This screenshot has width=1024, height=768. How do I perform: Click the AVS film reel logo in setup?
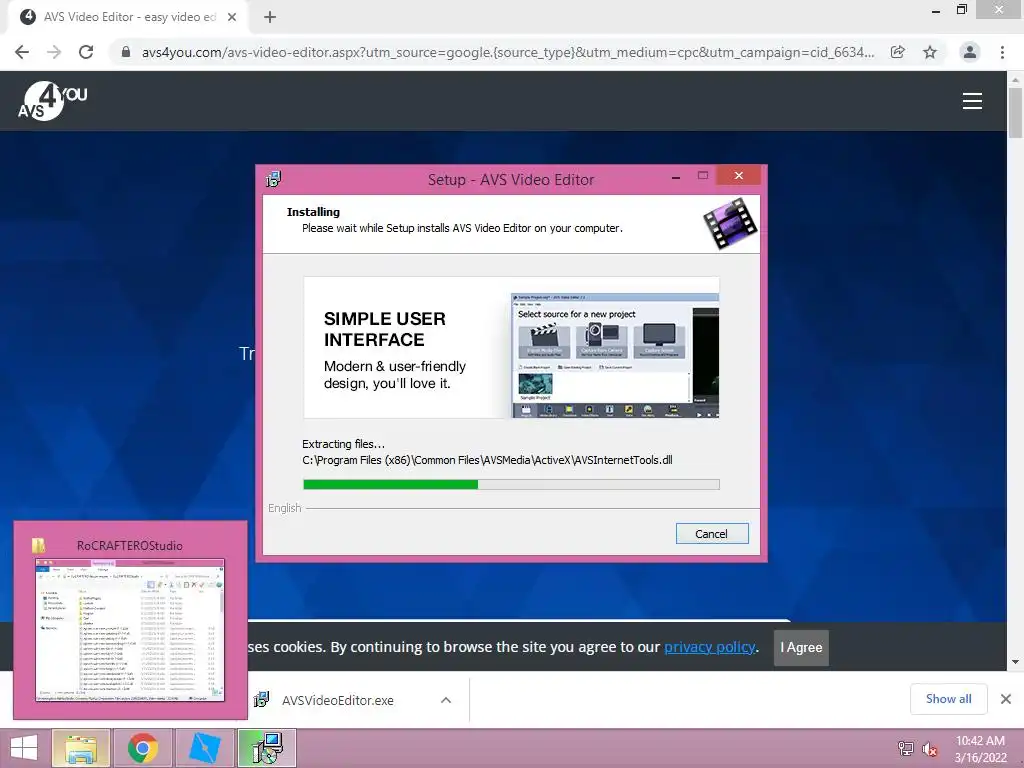point(730,224)
